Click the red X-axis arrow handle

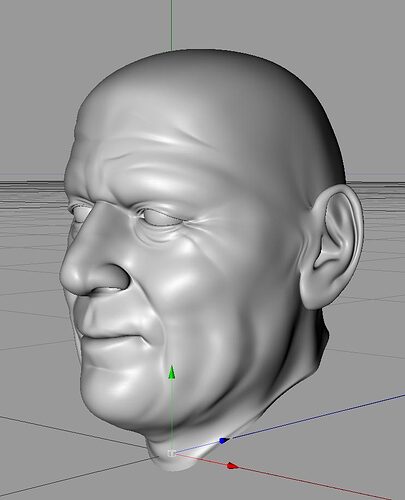pos(233,466)
